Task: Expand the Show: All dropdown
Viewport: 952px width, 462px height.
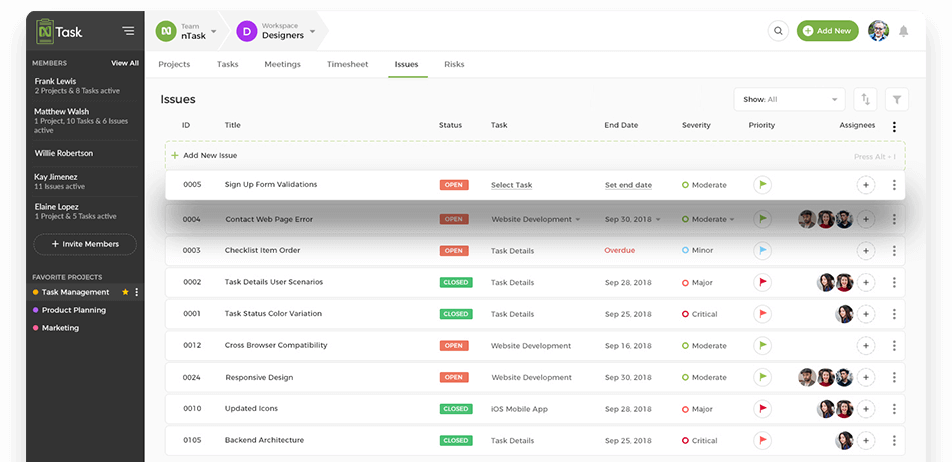Action: click(x=789, y=99)
